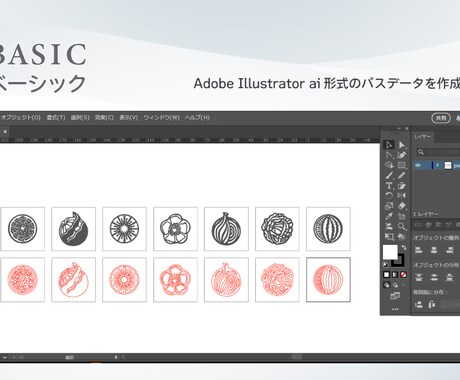Select the Eraser tool

pyautogui.click(x=402, y=206)
